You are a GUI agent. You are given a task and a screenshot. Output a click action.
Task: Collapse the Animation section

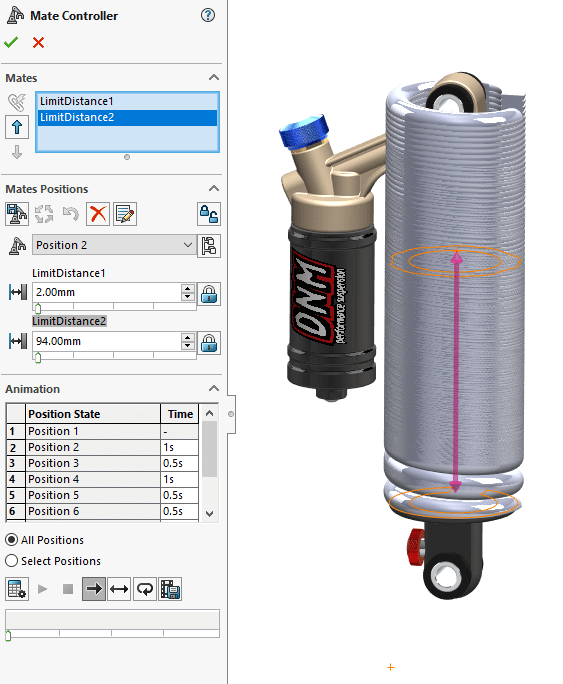214,388
